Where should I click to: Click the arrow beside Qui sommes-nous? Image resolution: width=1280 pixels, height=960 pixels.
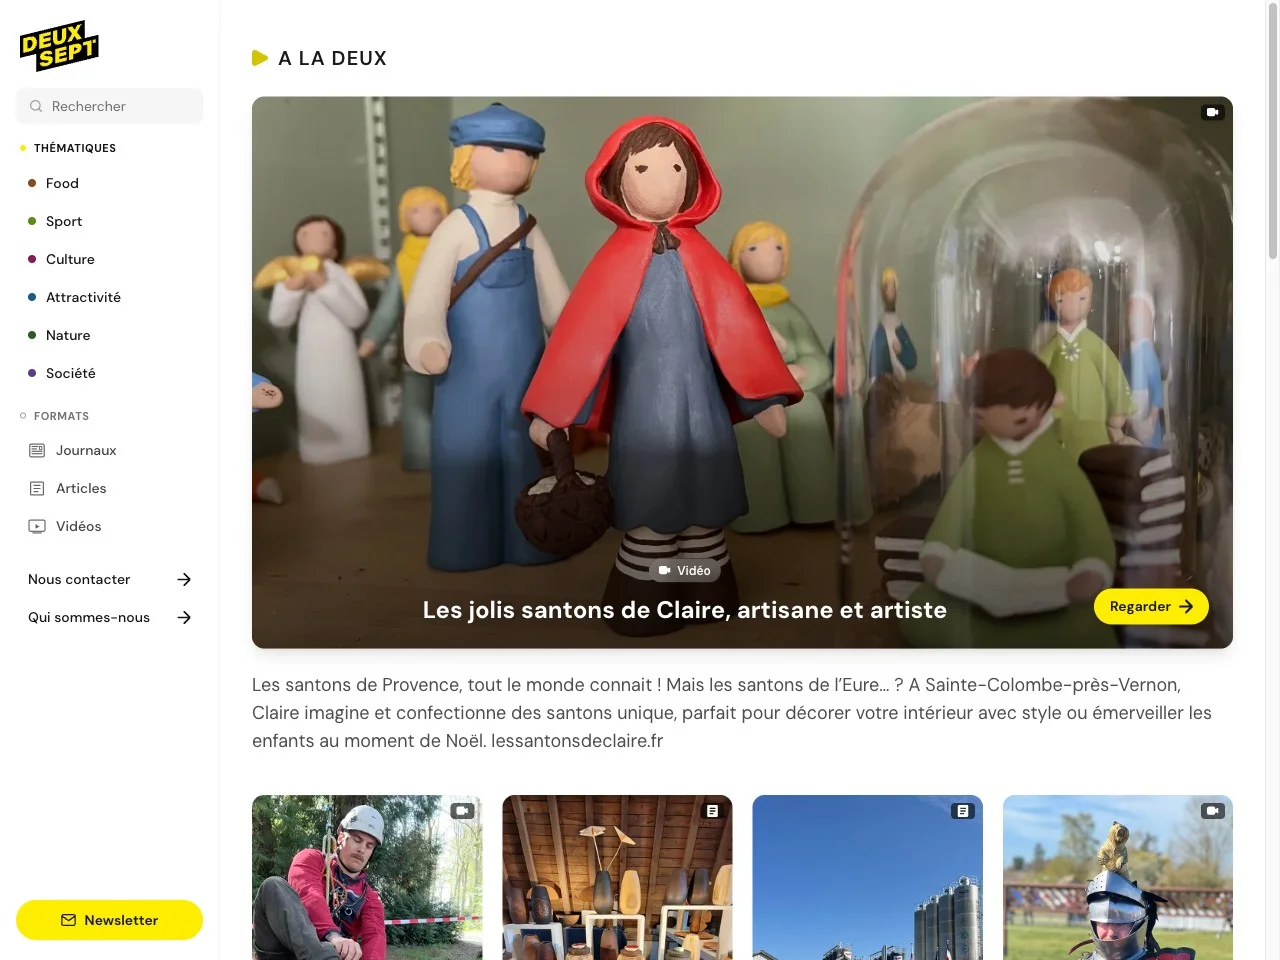(x=184, y=618)
